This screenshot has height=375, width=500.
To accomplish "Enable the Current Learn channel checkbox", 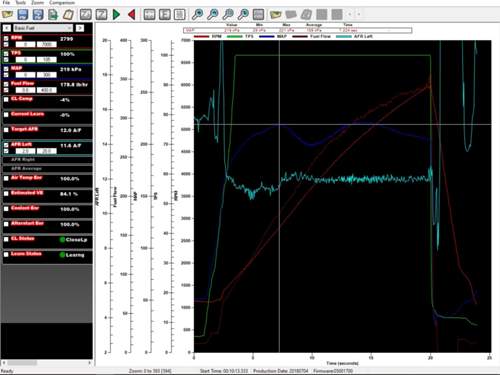I will (x=6, y=115).
